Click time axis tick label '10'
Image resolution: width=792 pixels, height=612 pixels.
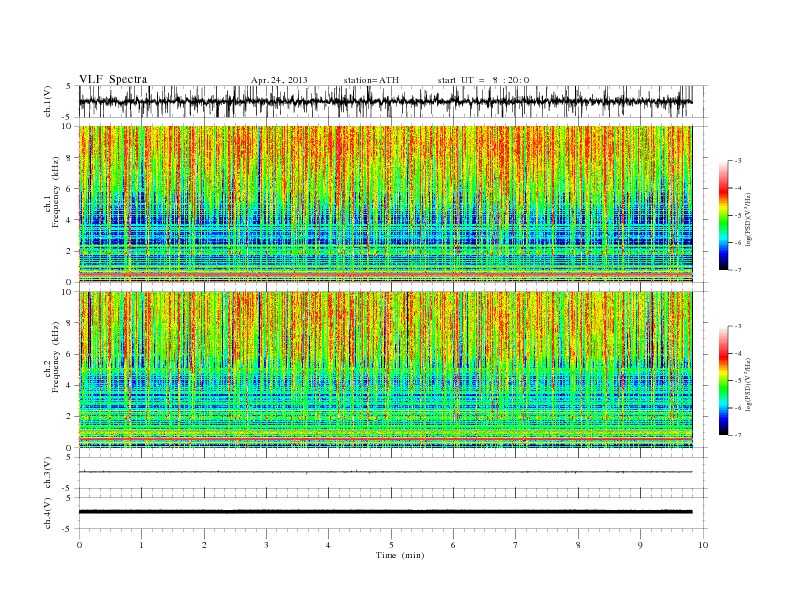click(703, 545)
